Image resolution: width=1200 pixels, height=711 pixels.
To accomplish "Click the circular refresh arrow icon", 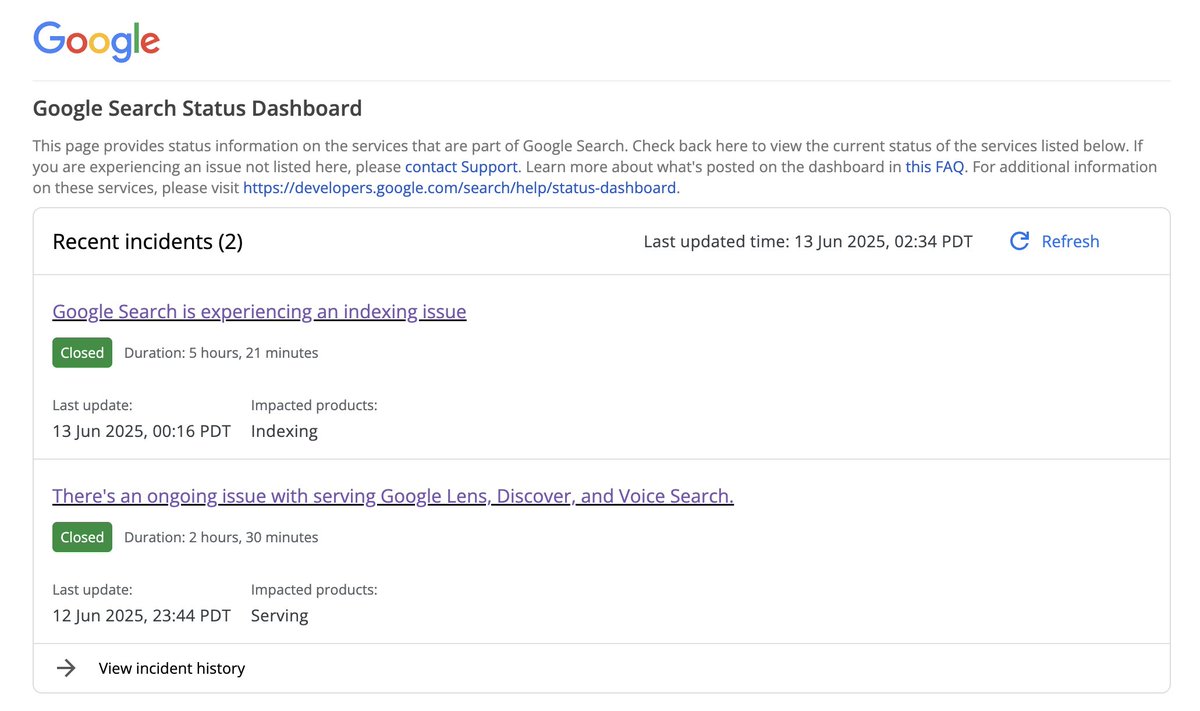I will click(x=1019, y=241).
